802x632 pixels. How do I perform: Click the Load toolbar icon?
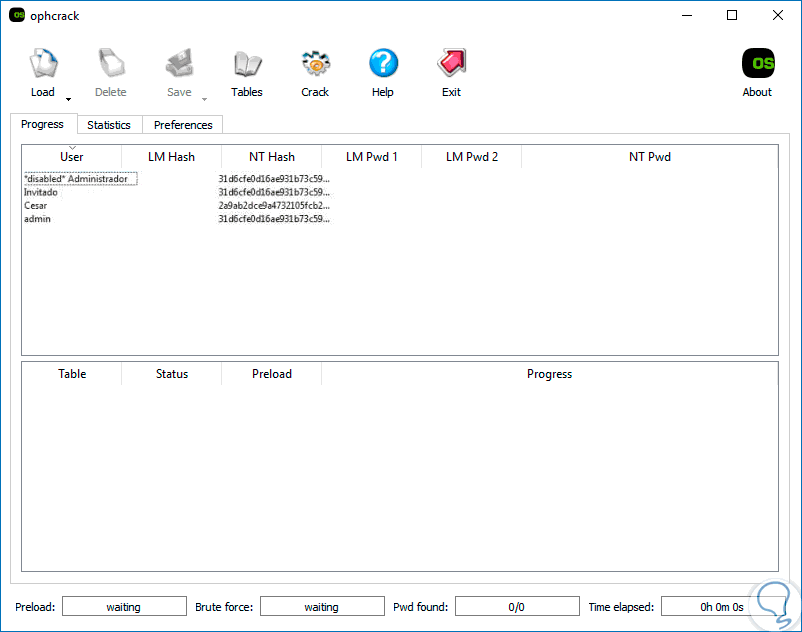tap(43, 63)
